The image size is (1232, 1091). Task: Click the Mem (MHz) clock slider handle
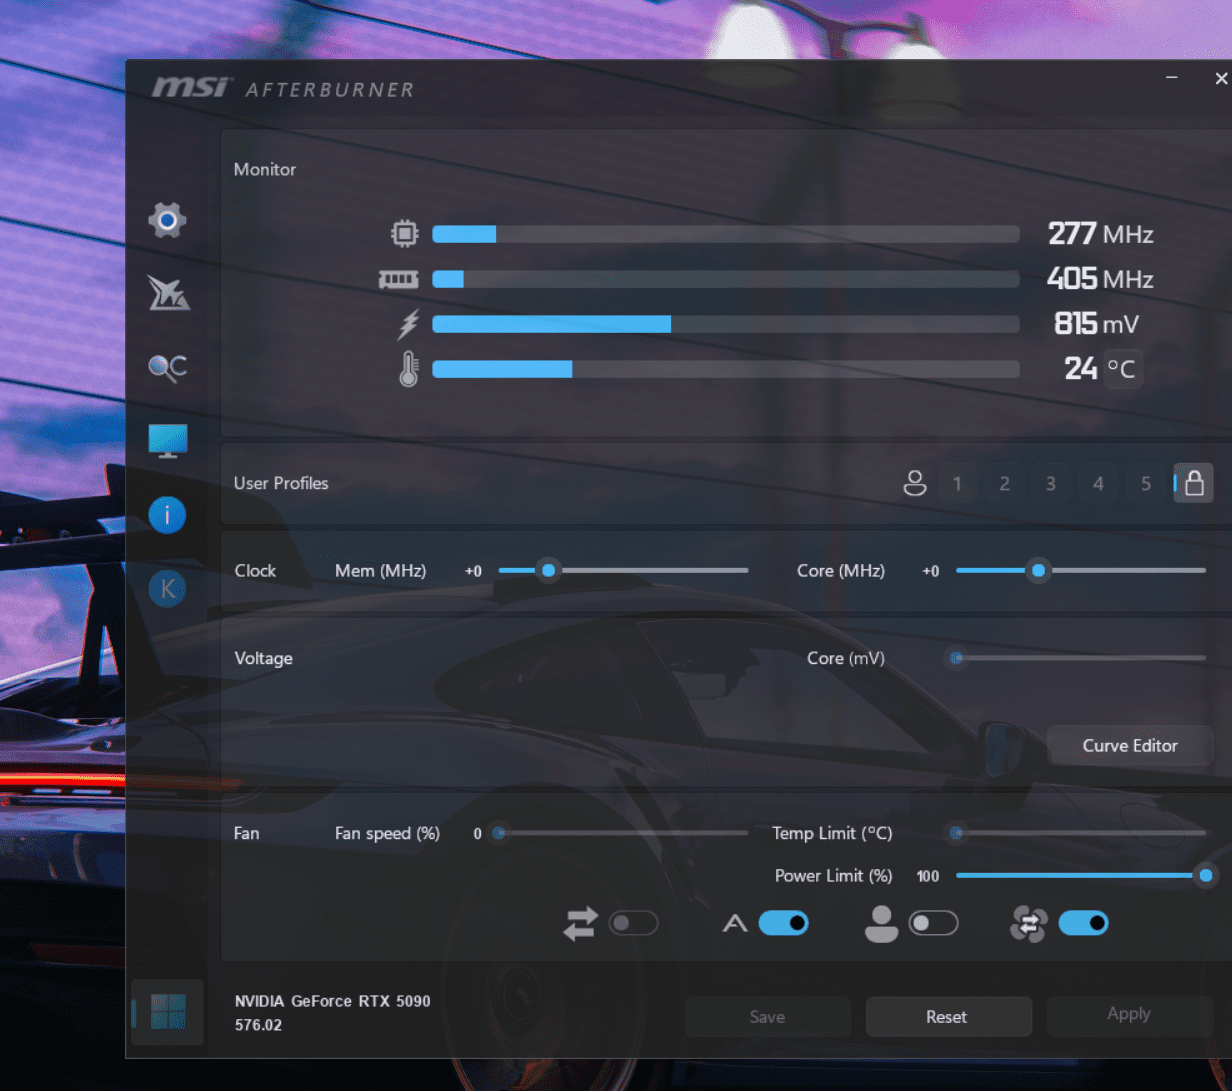pyautogui.click(x=548, y=570)
